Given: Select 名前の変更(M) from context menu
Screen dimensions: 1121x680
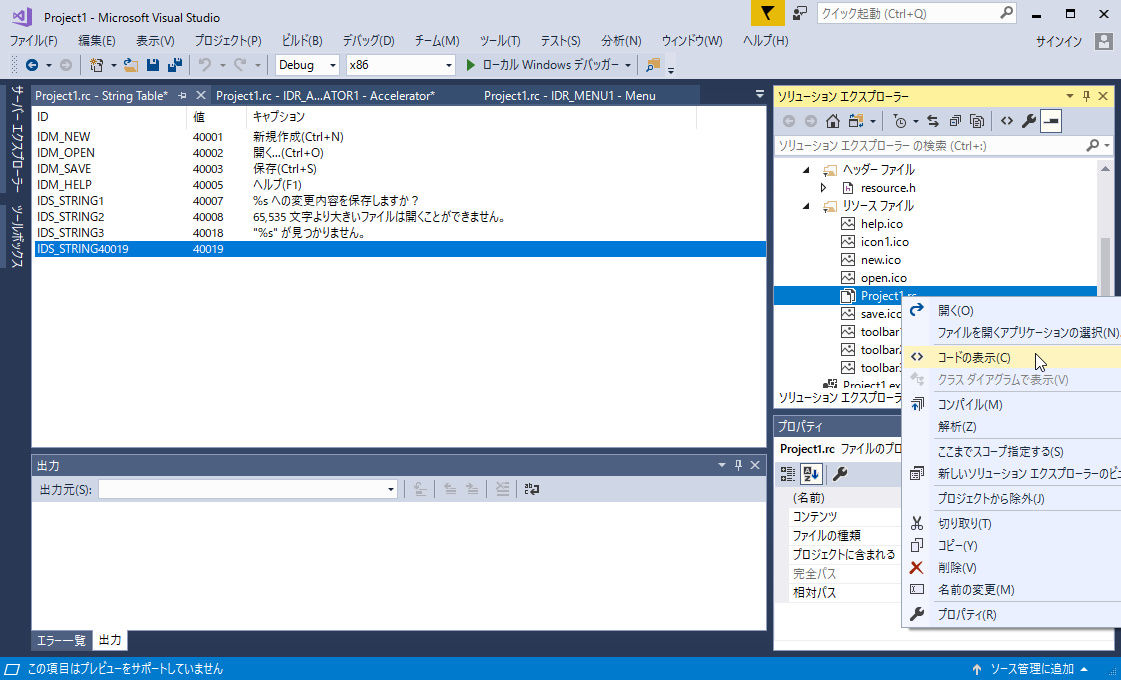Looking at the screenshot, I should [976, 590].
